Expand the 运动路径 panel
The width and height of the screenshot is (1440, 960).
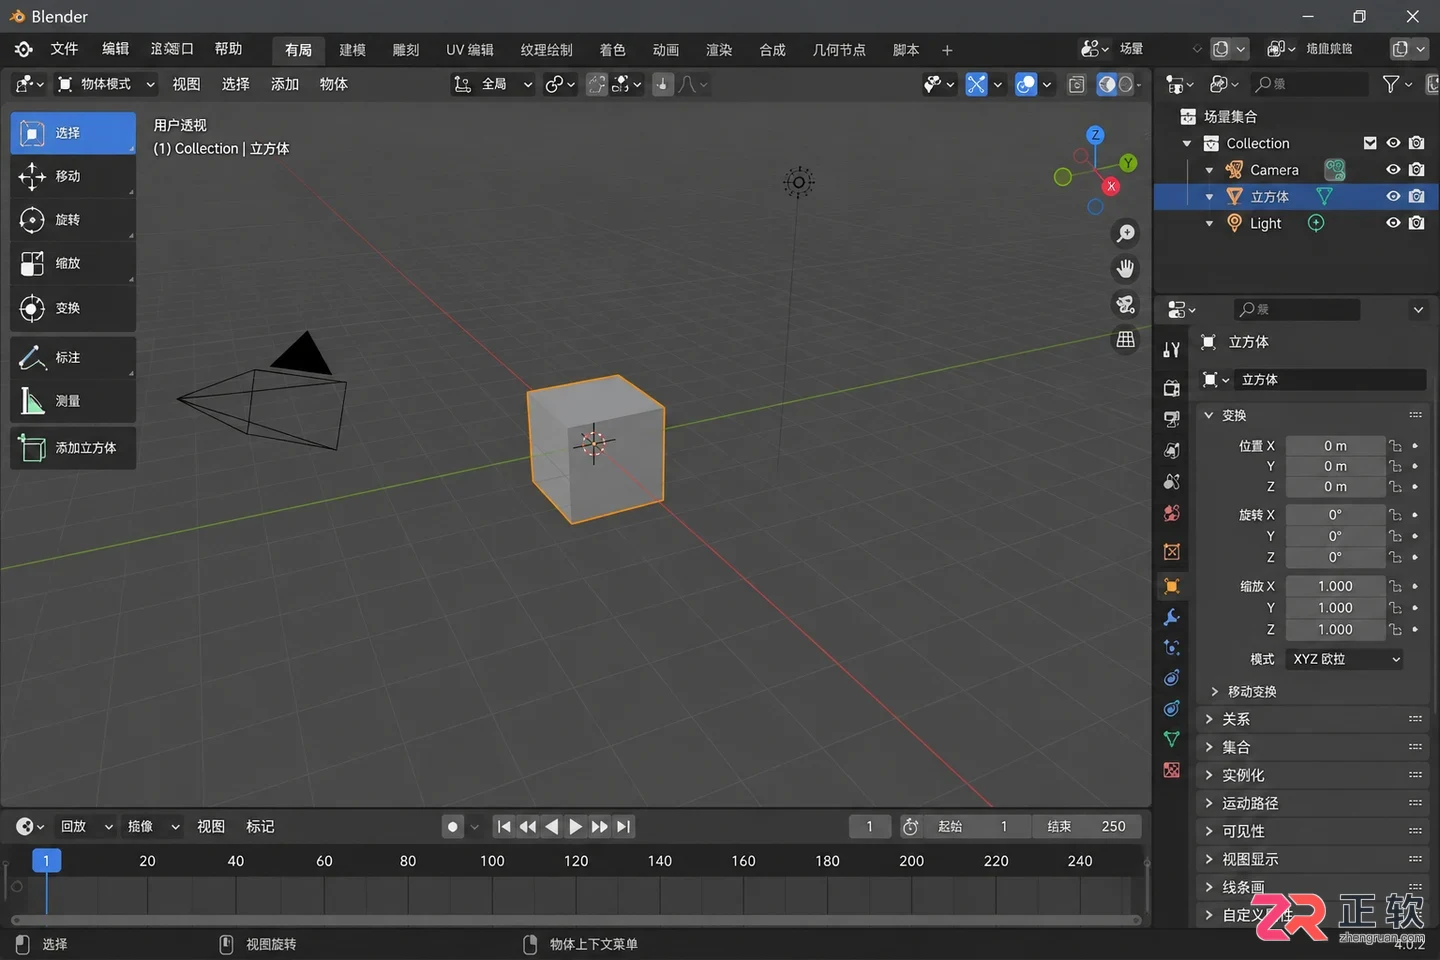pos(1312,804)
